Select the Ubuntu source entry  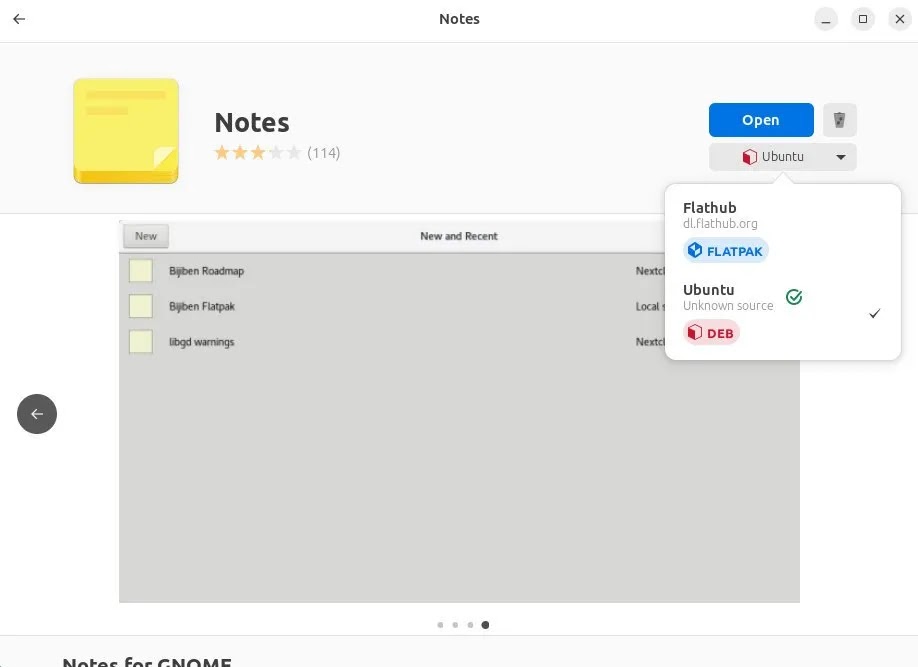(783, 313)
